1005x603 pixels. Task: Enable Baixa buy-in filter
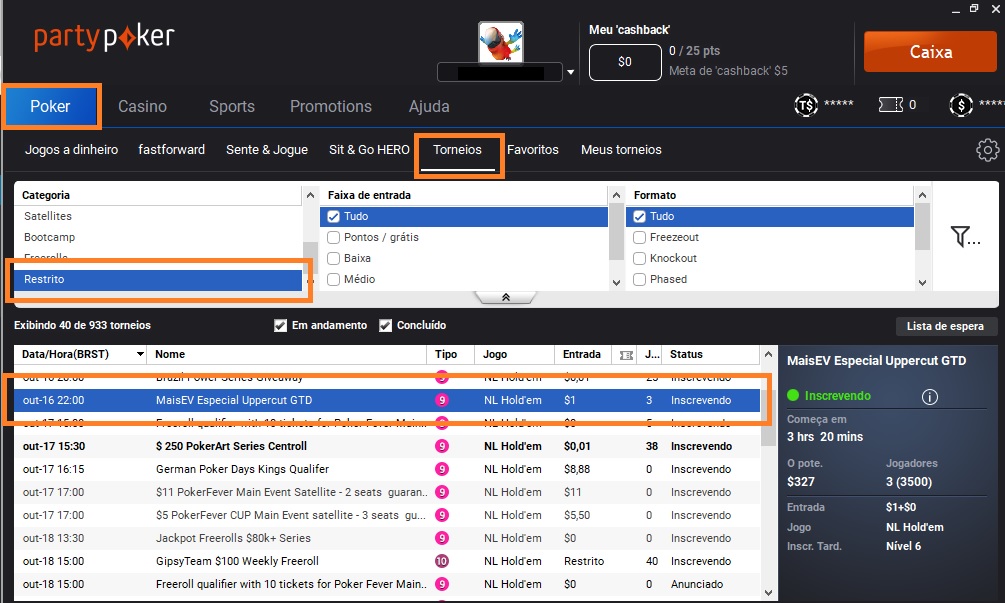click(333, 259)
